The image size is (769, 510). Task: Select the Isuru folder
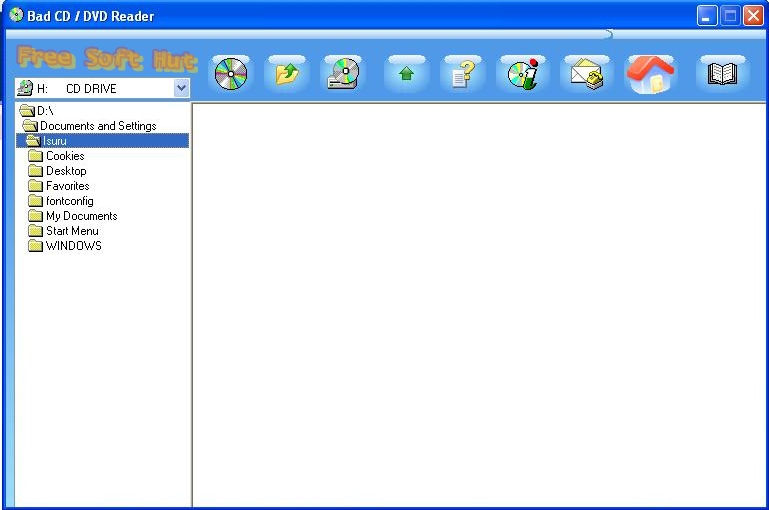point(103,141)
